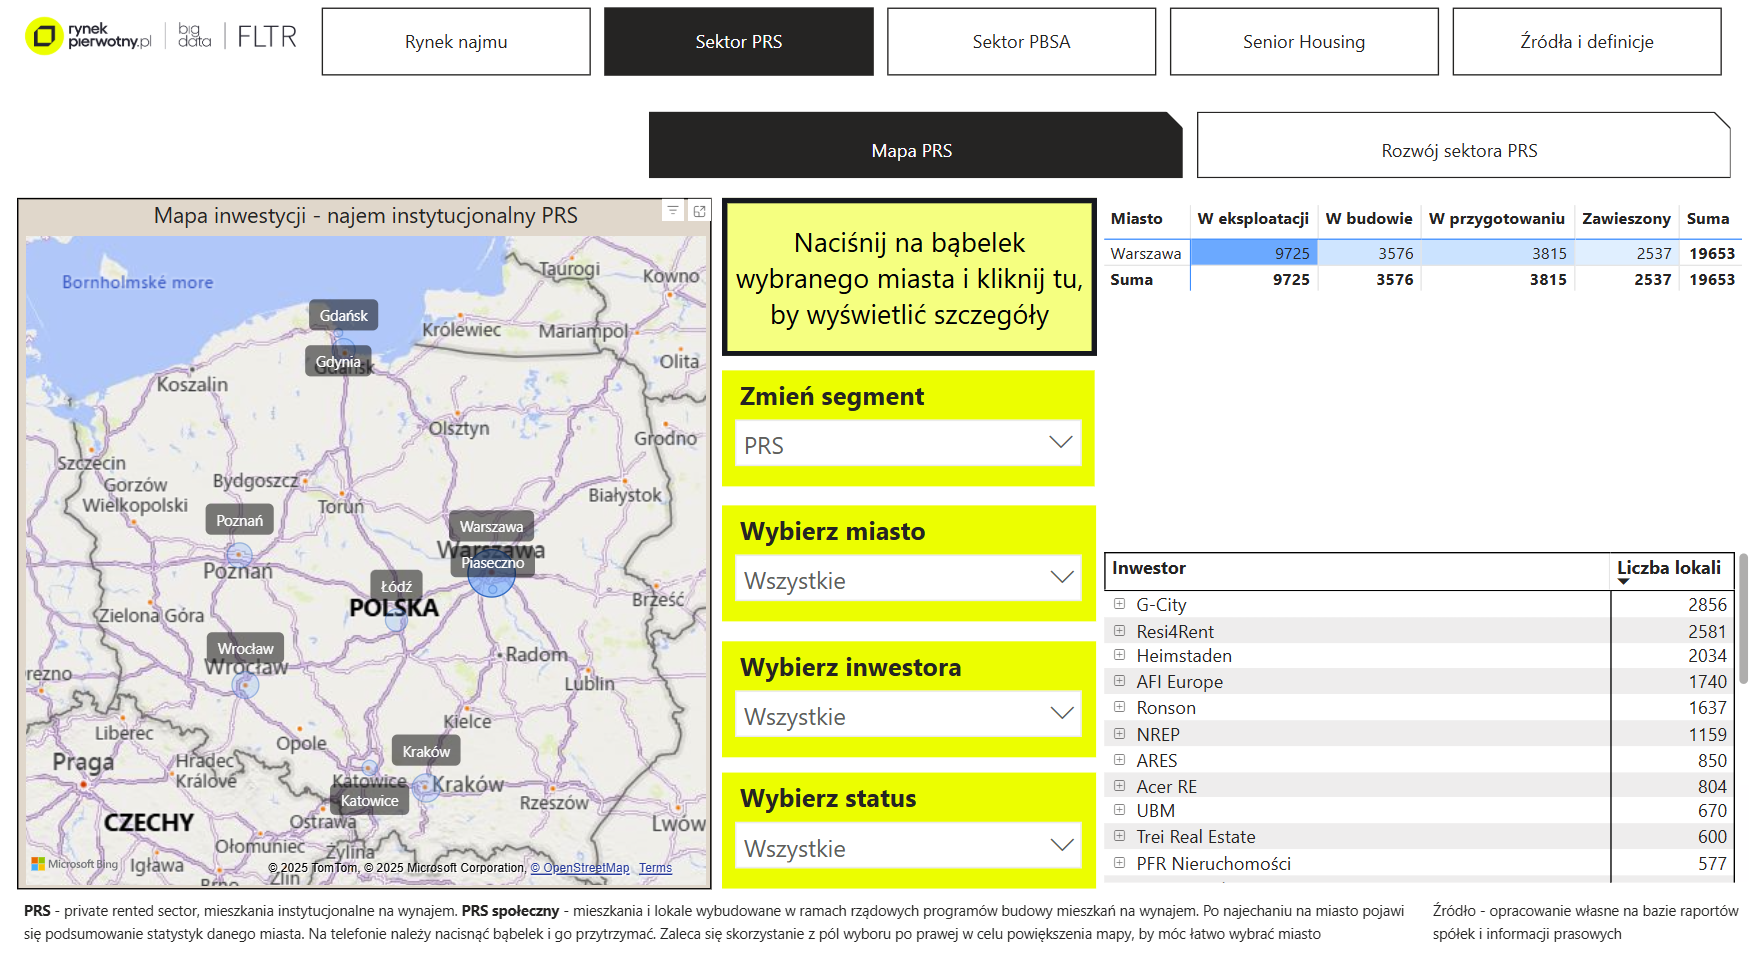Click the Poznań bubble on the map
This screenshot has width=1761, height=963.
239,554
